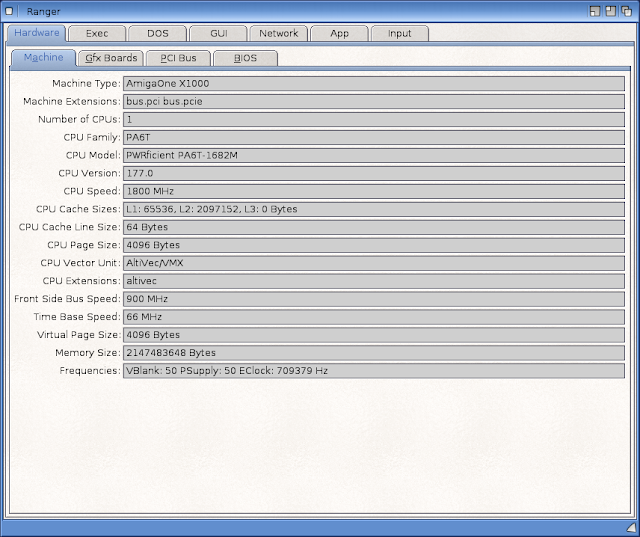Select the Input tab

(400, 33)
